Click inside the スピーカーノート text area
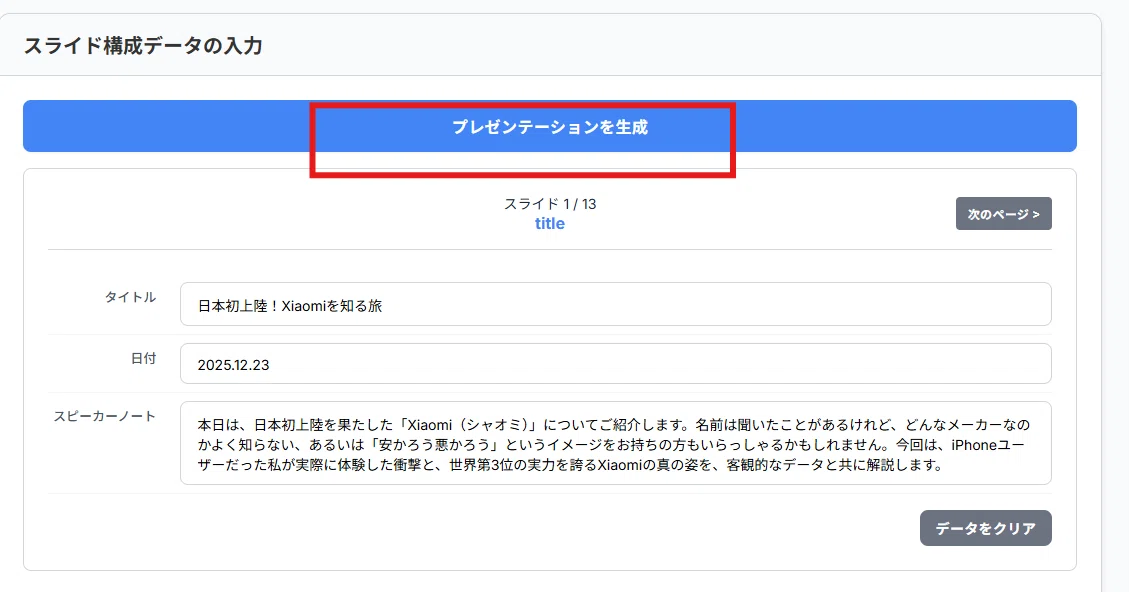This screenshot has width=1129, height=592. [x=616, y=443]
